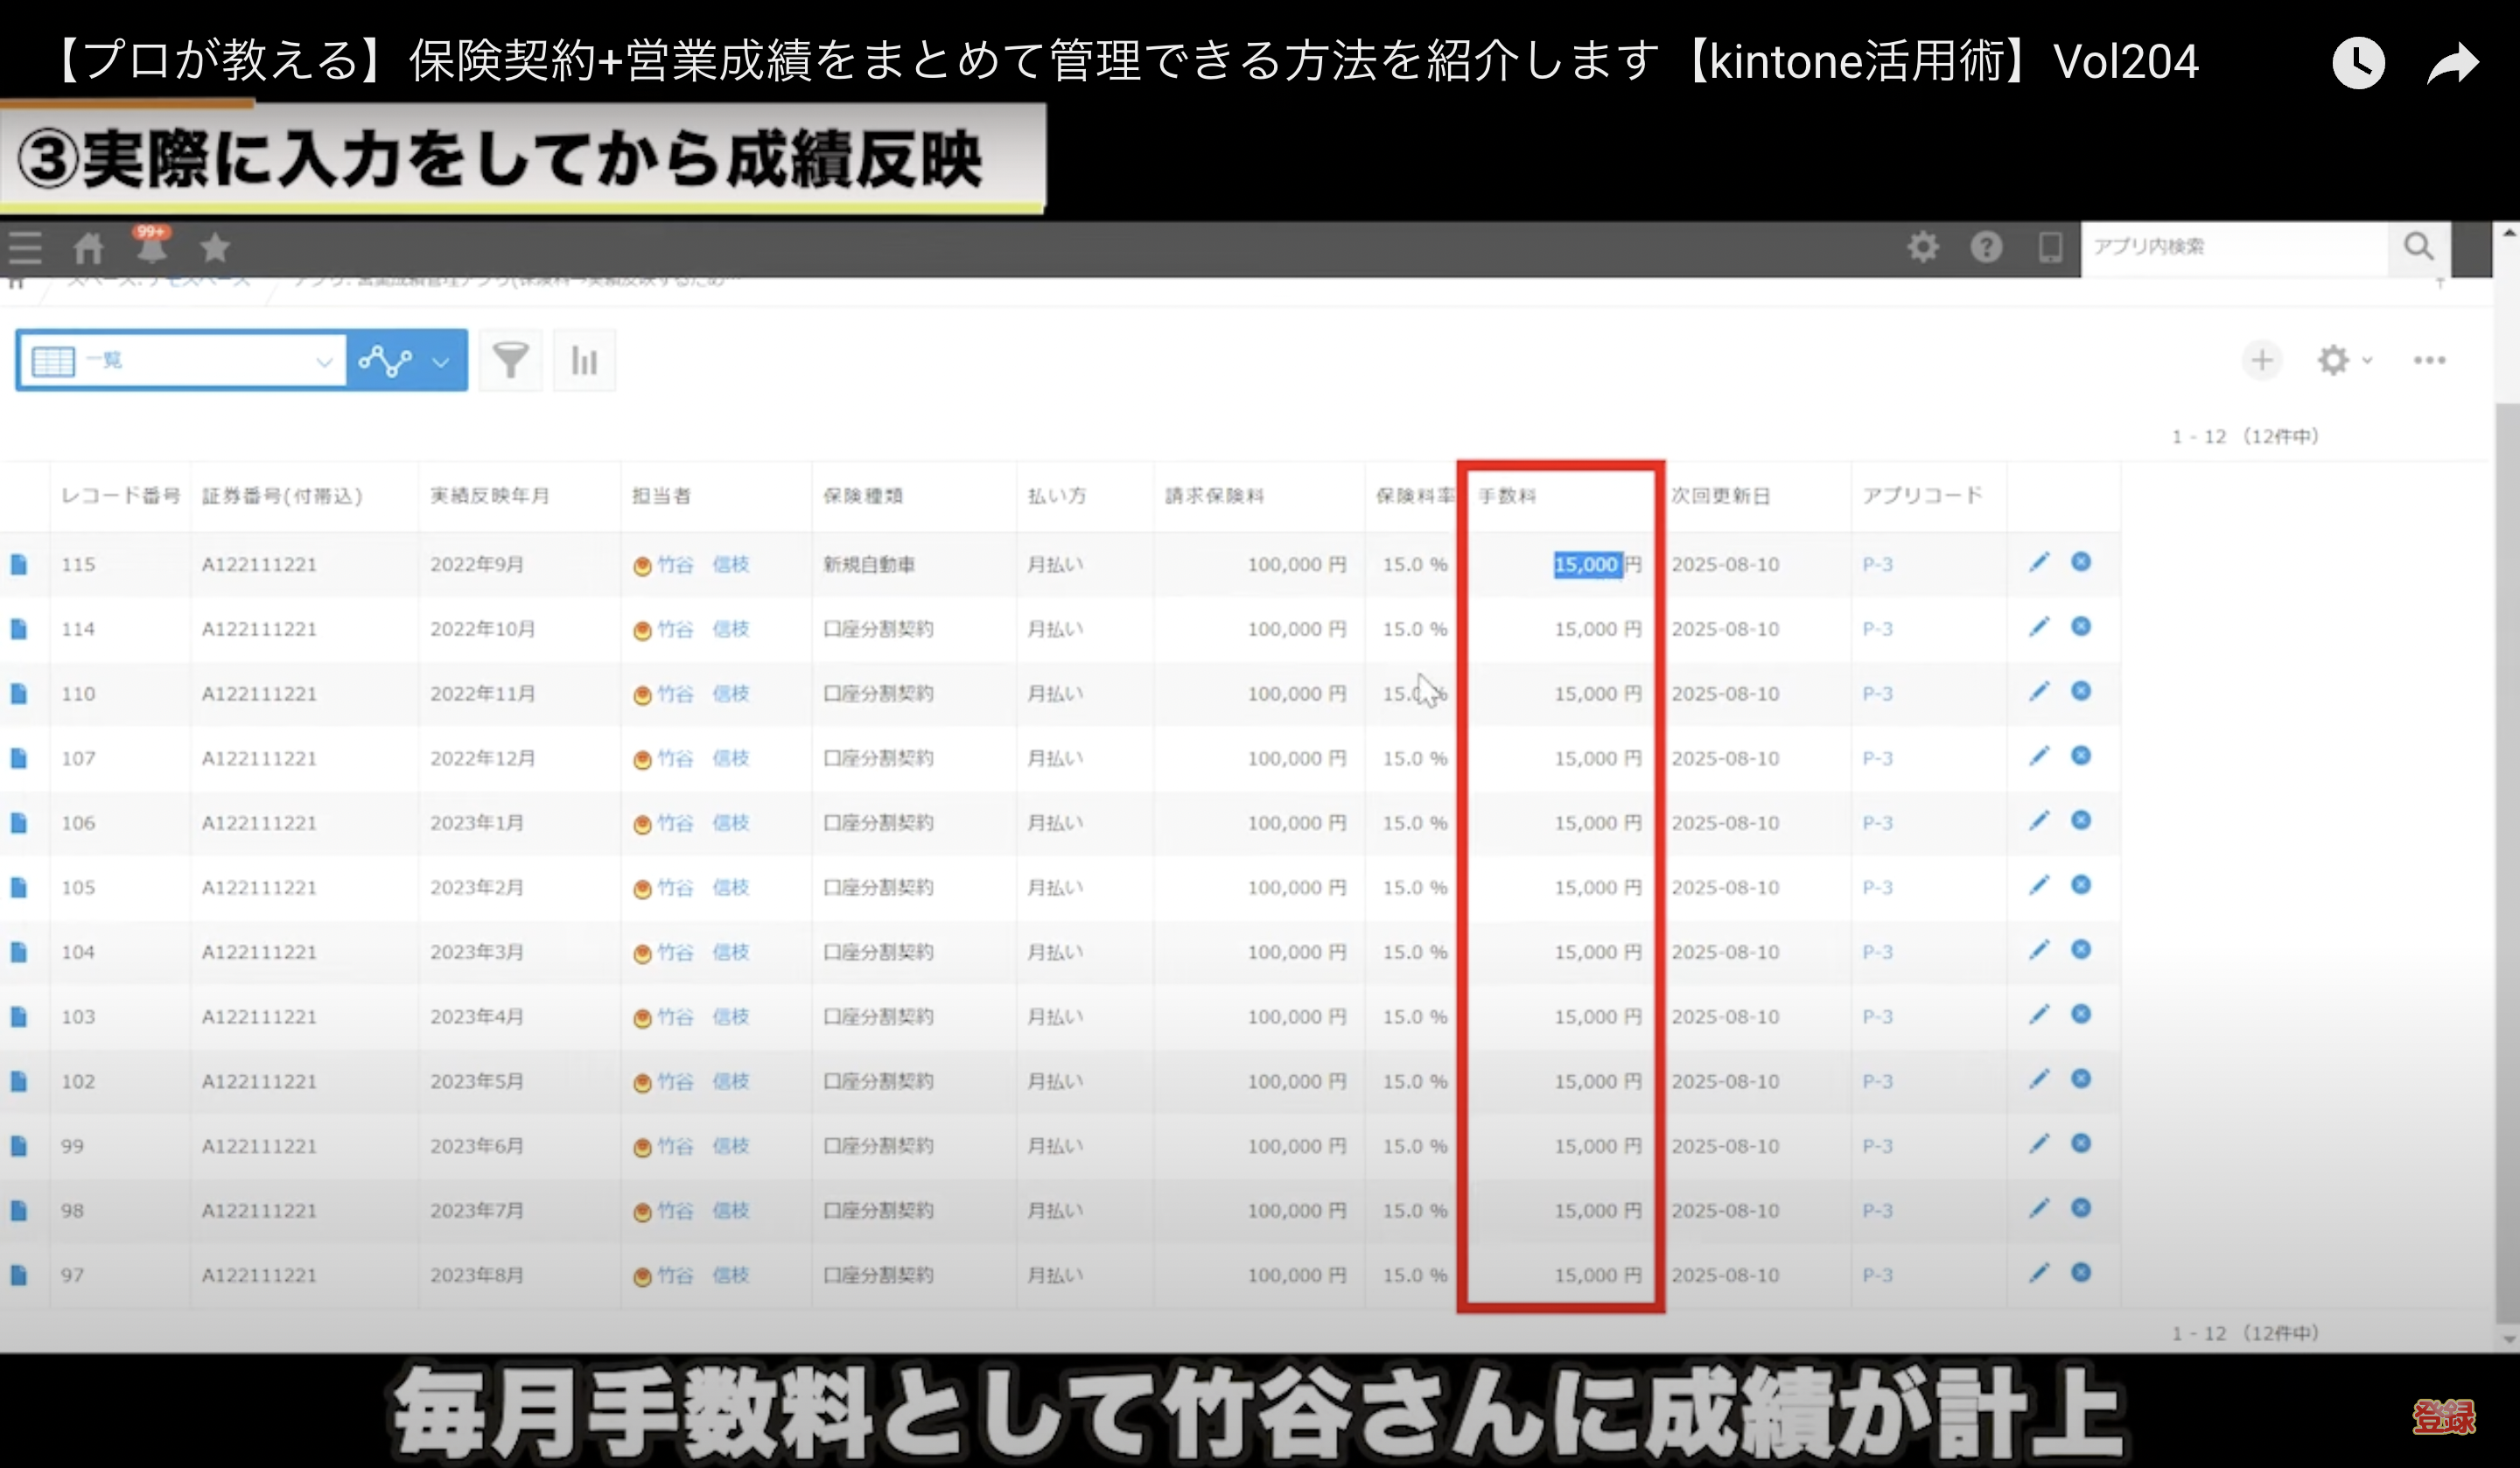The height and width of the screenshot is (1468, 2520).
Task: Add new record with plus icon
Action: click(2262, 360)
